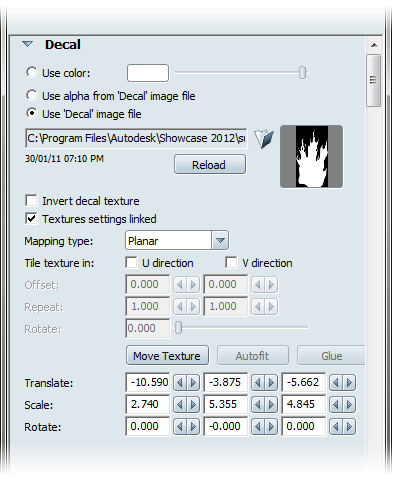The width and height of the screenshot is (393, 479).
Task: Collapse the Decal section triangle
Action: pyautogui.click(x=27, y=44)
